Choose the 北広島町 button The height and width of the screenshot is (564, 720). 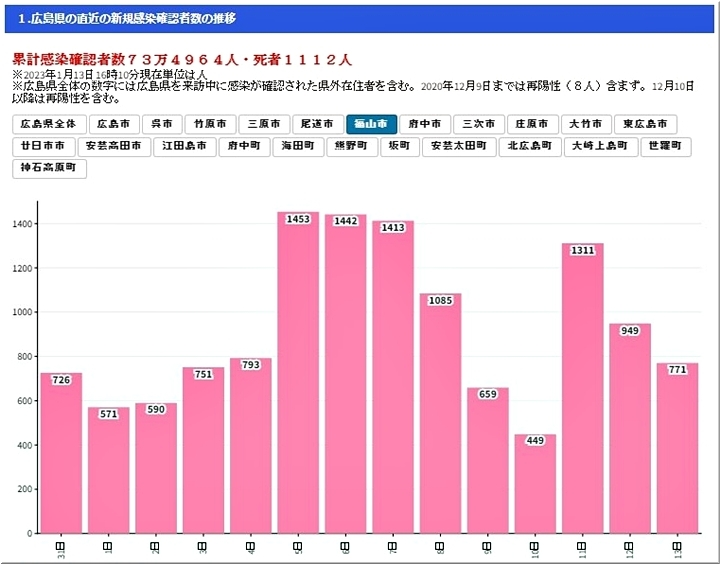click(x=529, y=147)
